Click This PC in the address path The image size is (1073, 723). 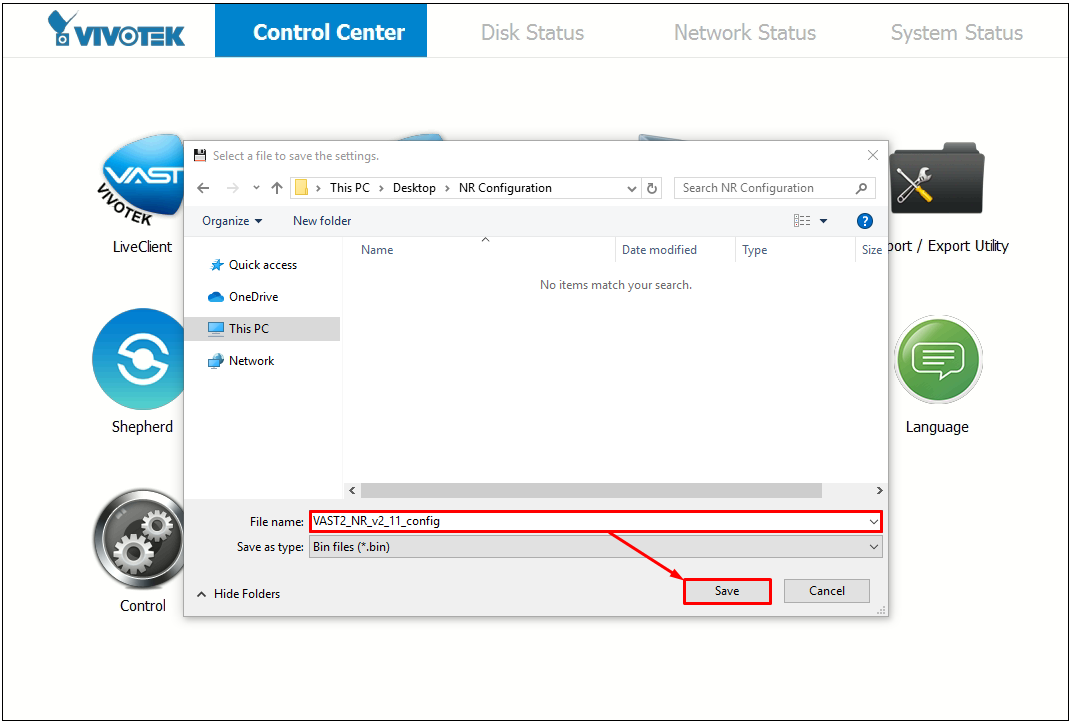click(x=350, y=188)
